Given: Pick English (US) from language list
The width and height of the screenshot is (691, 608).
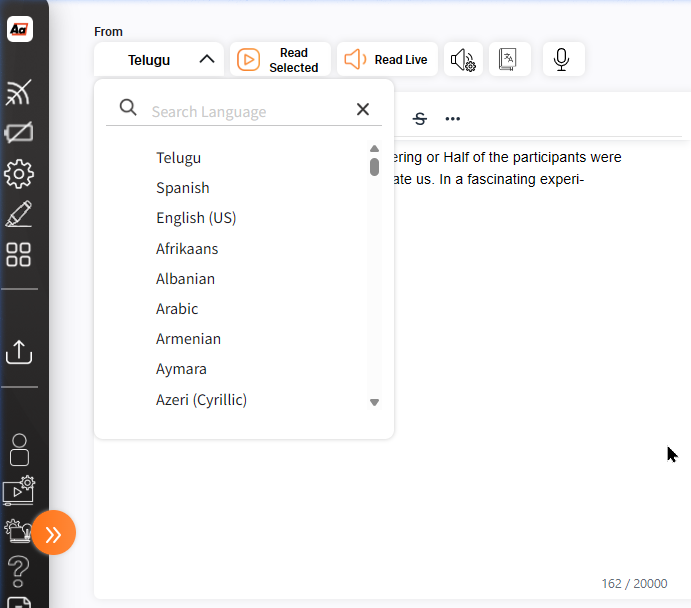Looking at the screenshot, I should pyautogui.click(x=196, y=218).
